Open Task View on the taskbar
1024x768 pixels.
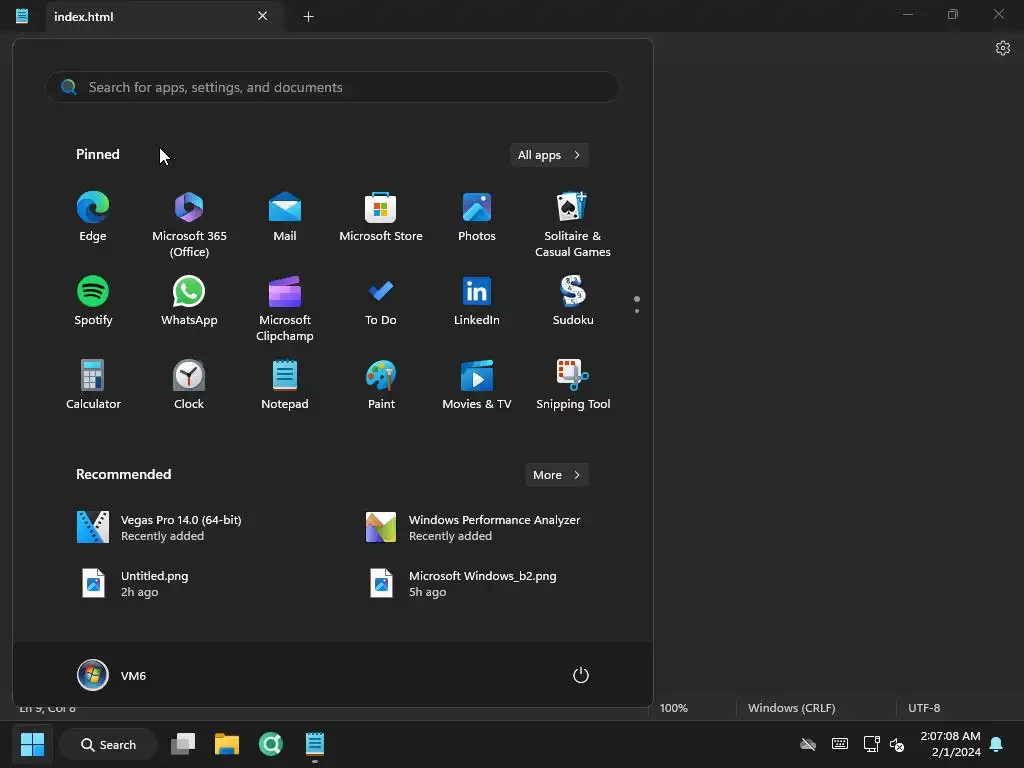pos(183,744)
